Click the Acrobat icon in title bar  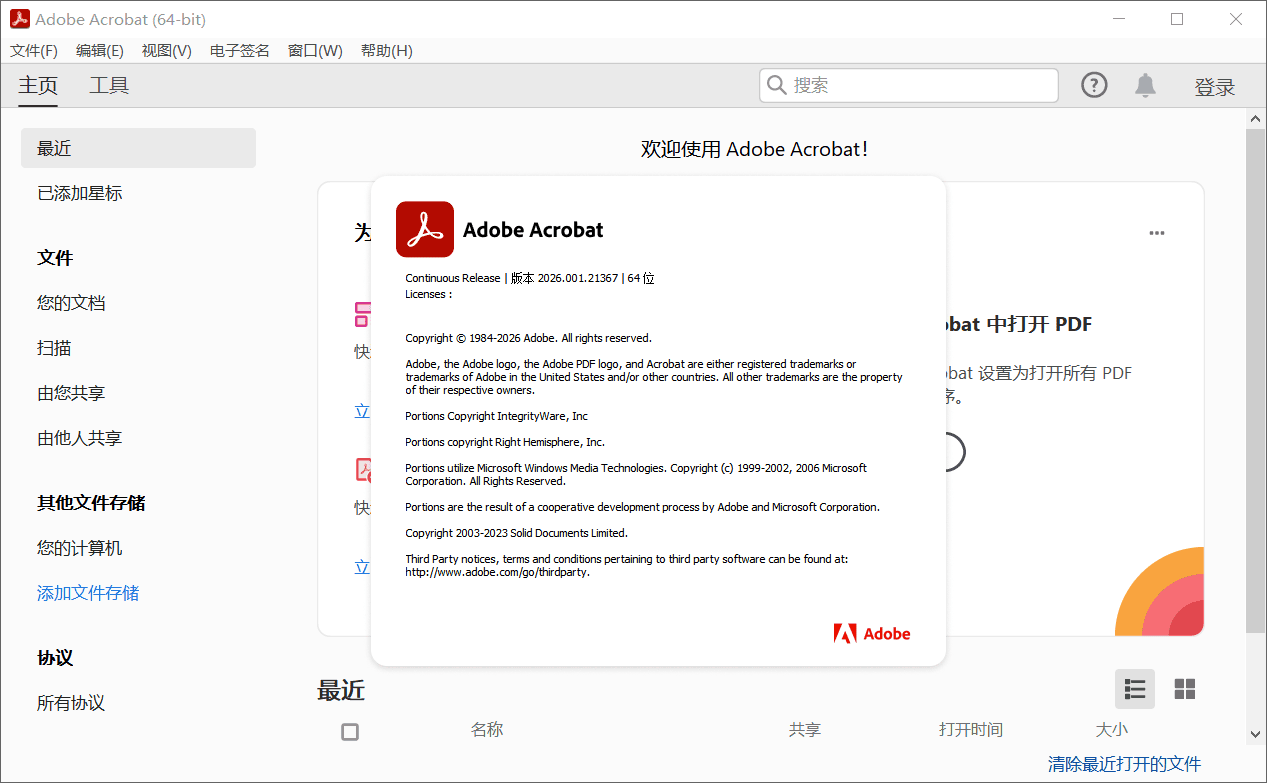(x=19, y=19)
